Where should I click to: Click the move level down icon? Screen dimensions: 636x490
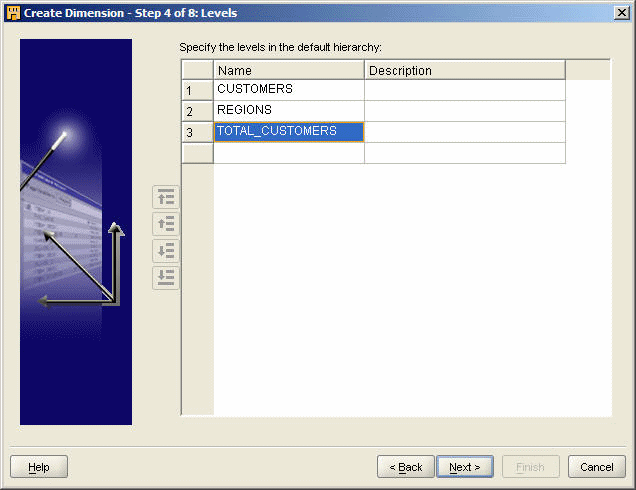coord(166,251)
